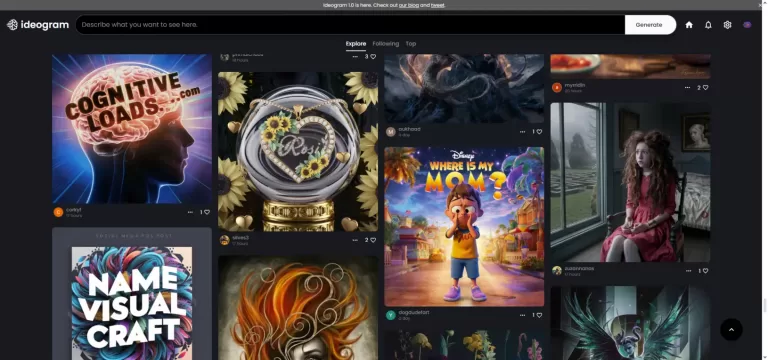This screenshot has width=768, height=360.
Task: Open more options for Cognitive Loads image
Action: pos(190,212)
